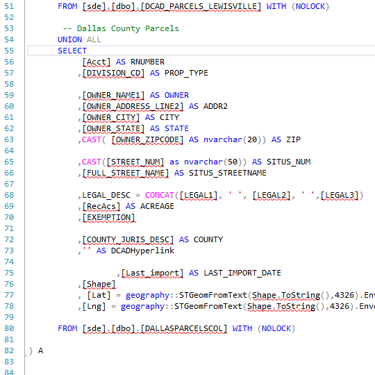The height and width of the screenshot is (375, 375).
Task: Click the [OWNER_ADDRESS_LINE2] column
Action: (133, 106)
